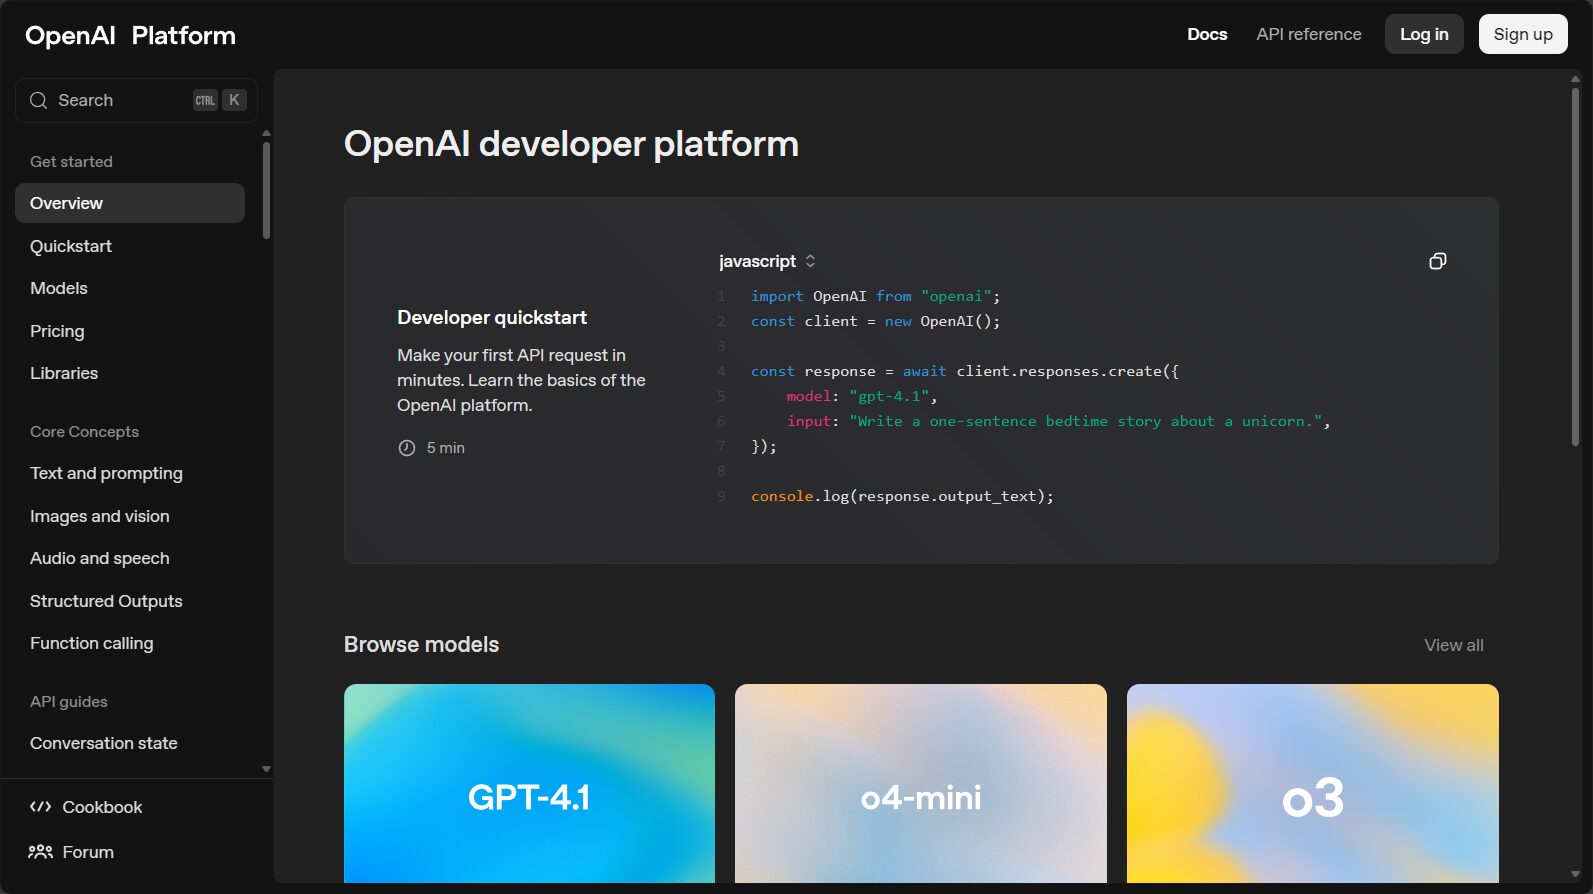Click the page scroll down arrow
This screenshot has width=1593, height=894.
[1575, 875]
